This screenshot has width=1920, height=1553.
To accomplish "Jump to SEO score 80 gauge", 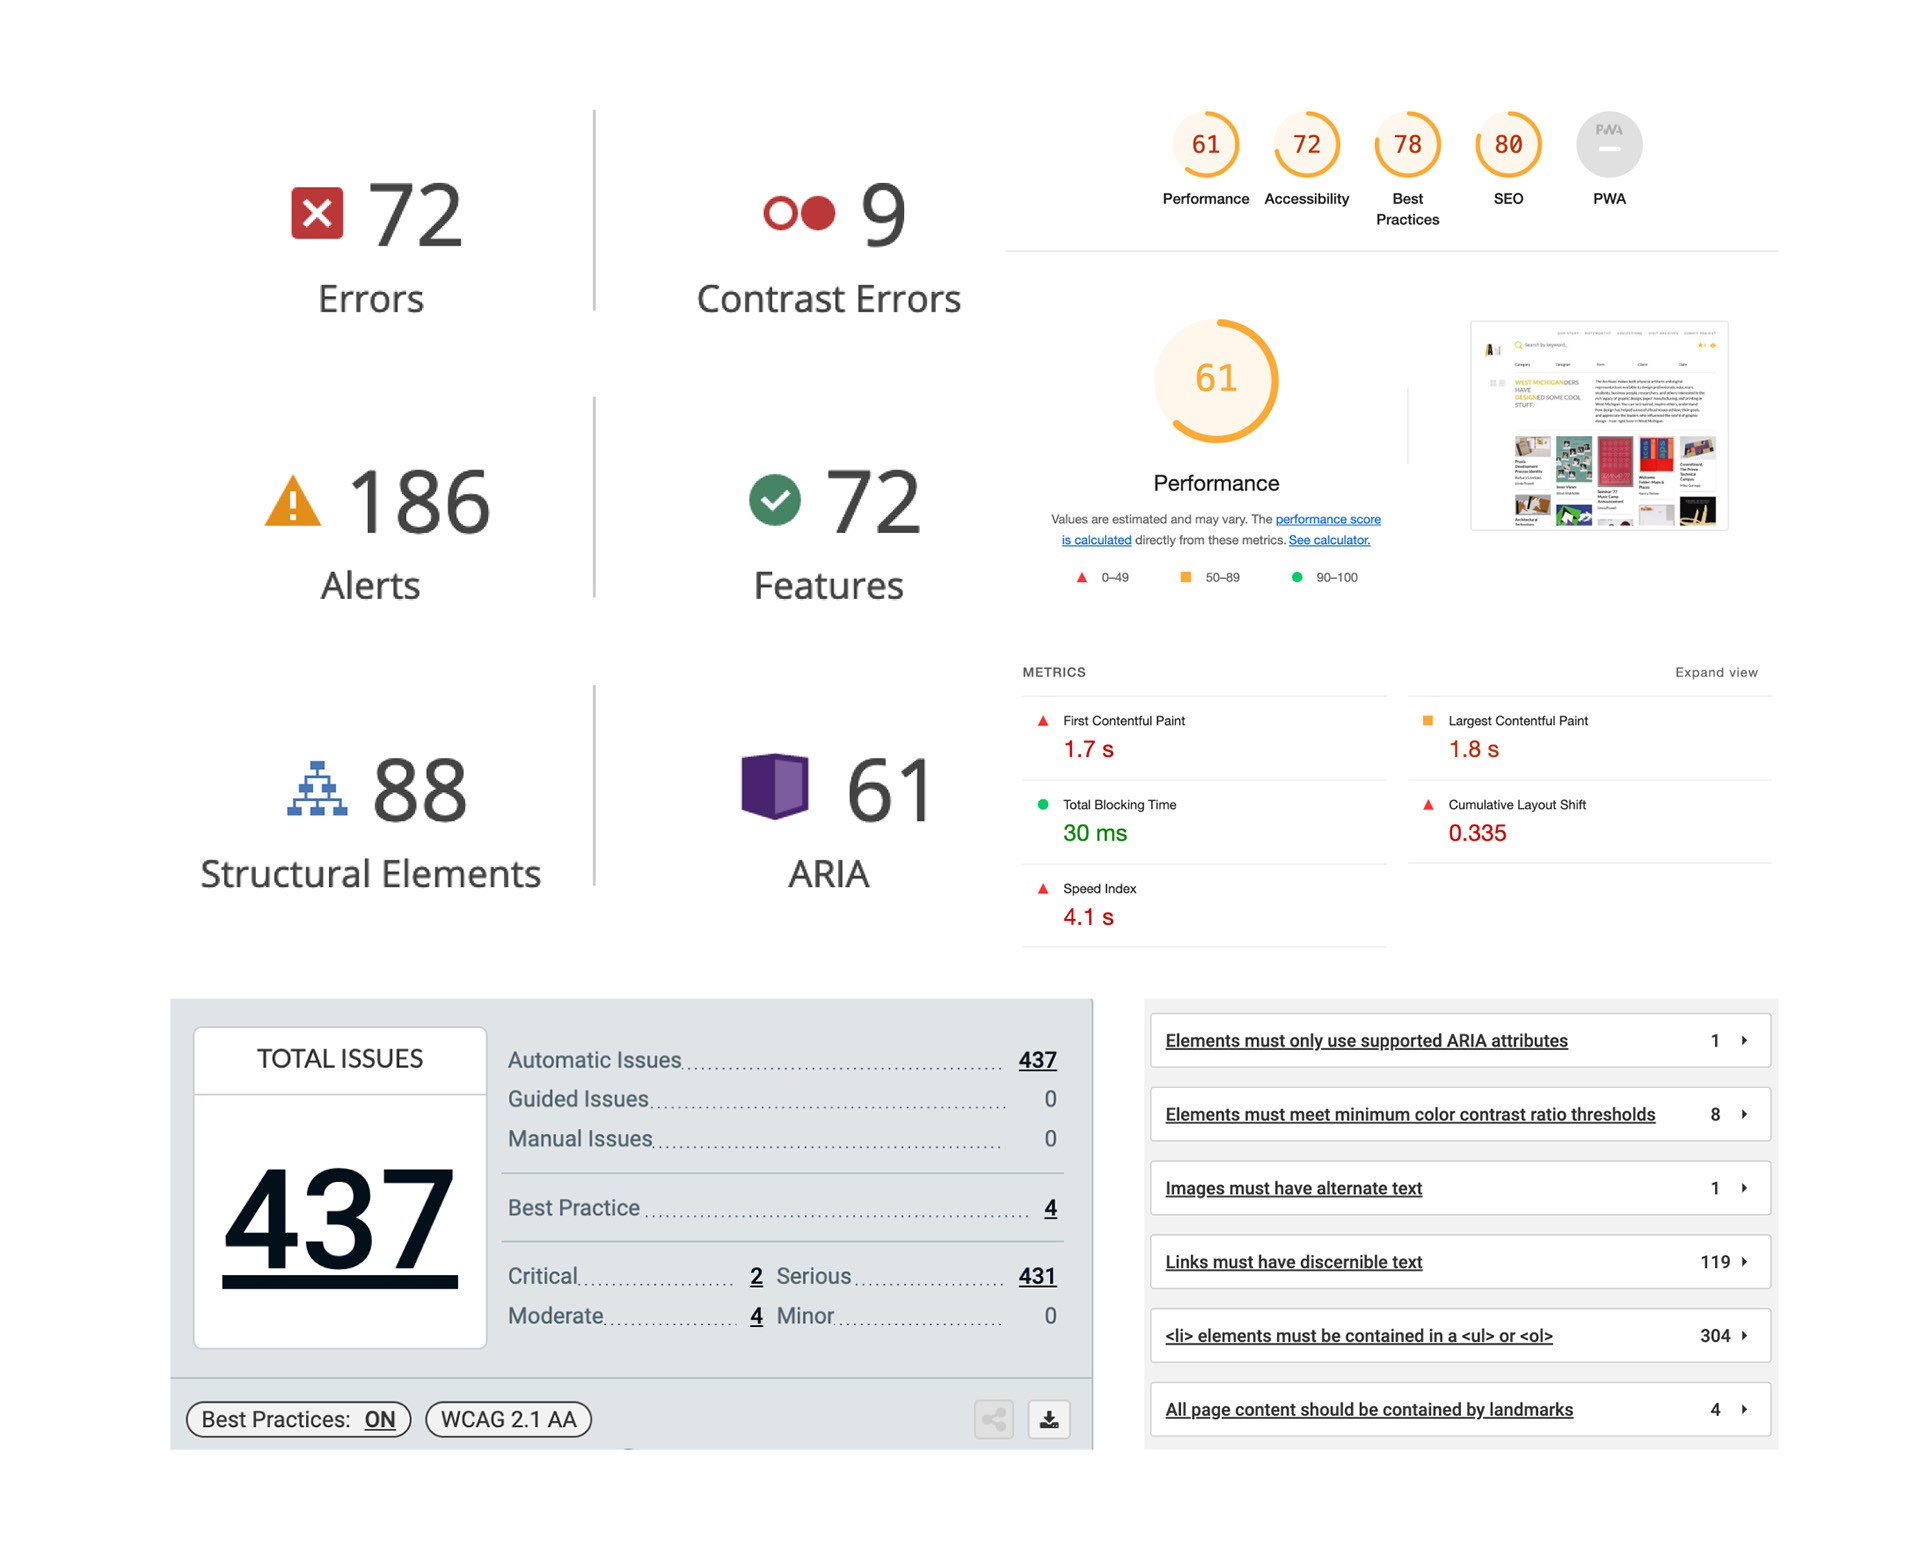I will click(1508, 146).
